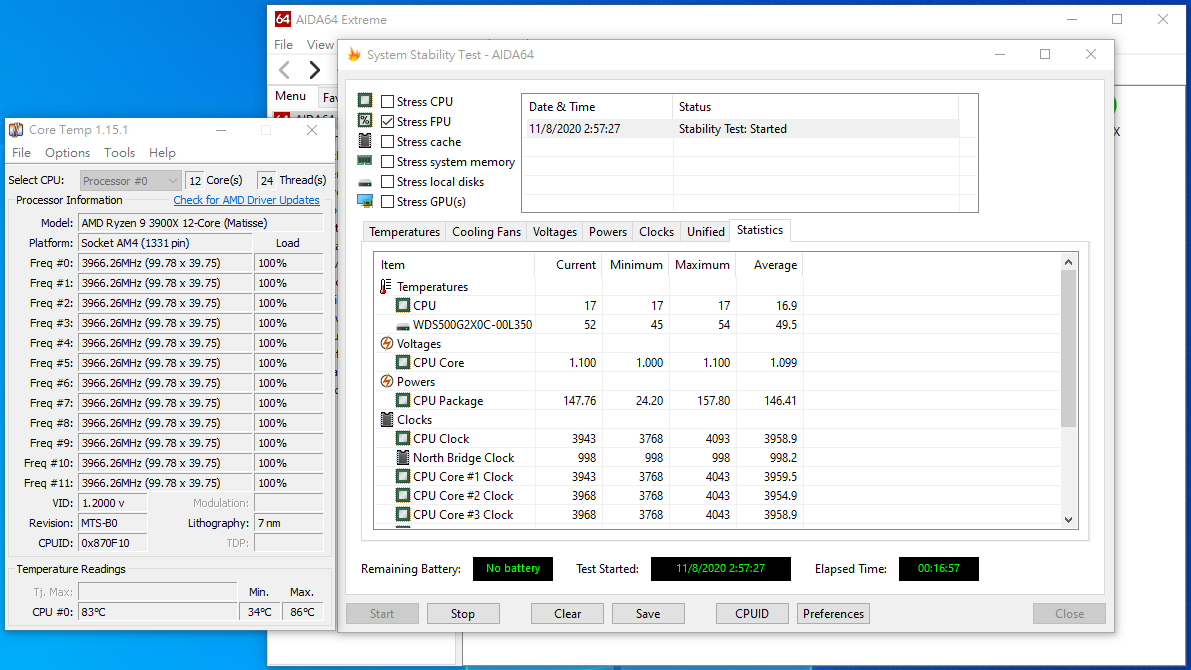This screenshot has height=670, width=1191.
Task: Click the flame icon in System Stability Test title bar
Action: click(x=354, y=54)
